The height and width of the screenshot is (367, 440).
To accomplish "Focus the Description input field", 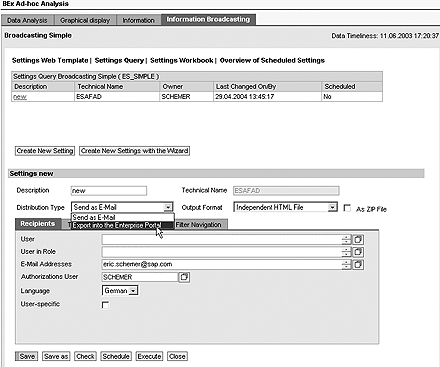I will point(109,191).
